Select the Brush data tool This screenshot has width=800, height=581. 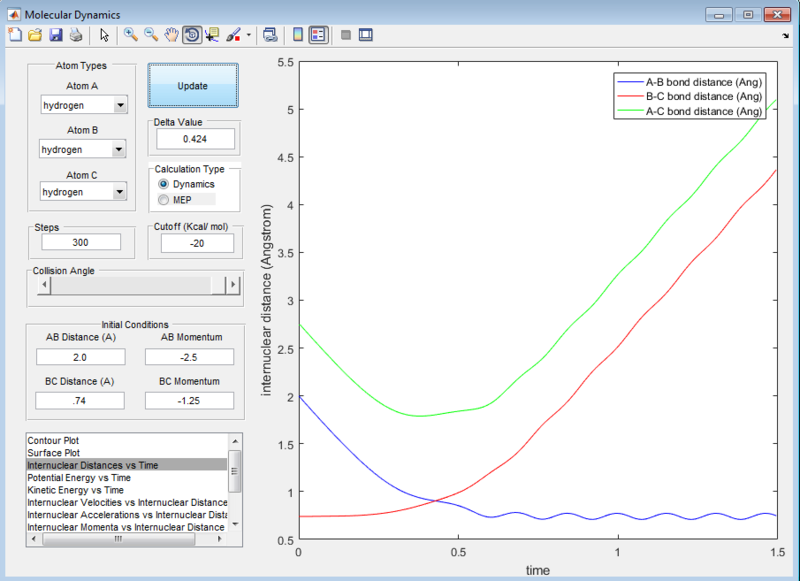(231, 34)
